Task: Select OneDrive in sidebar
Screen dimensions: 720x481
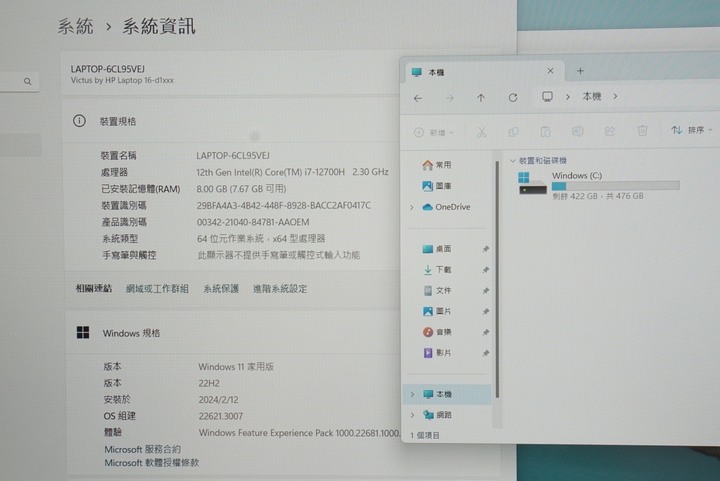Action: [446, 207]
